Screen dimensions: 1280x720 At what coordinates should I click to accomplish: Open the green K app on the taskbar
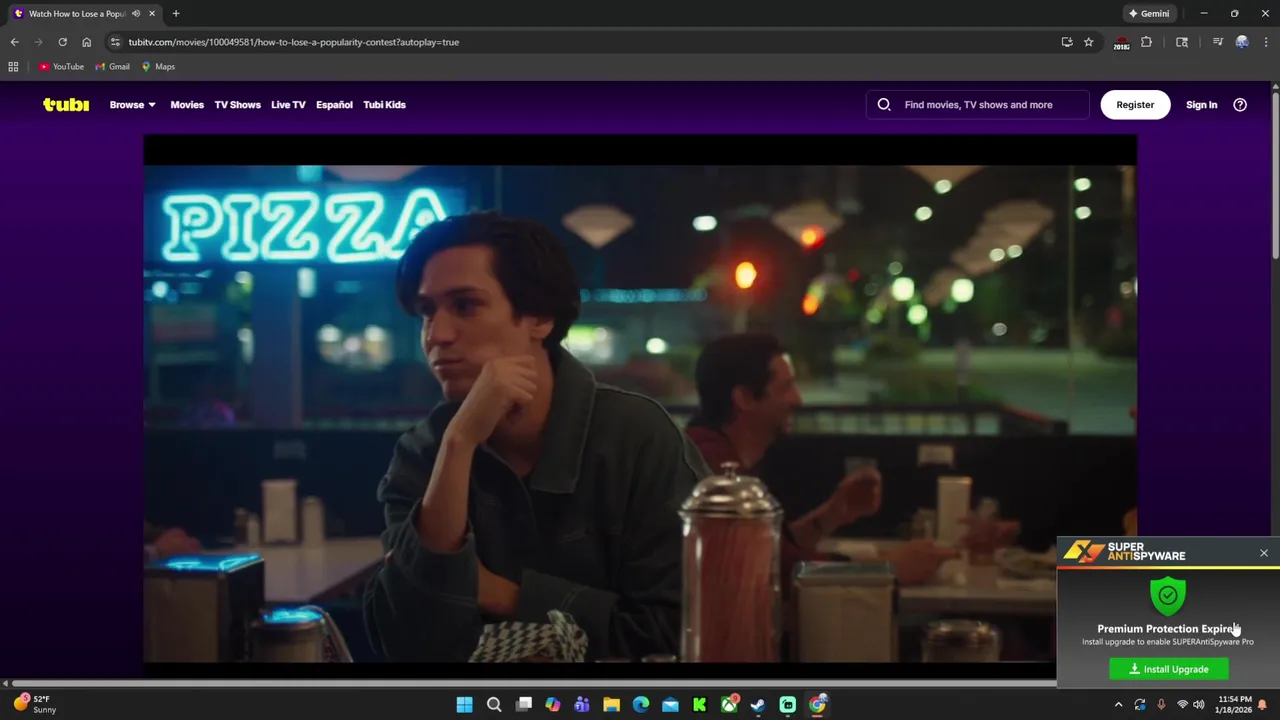point(700,705)
